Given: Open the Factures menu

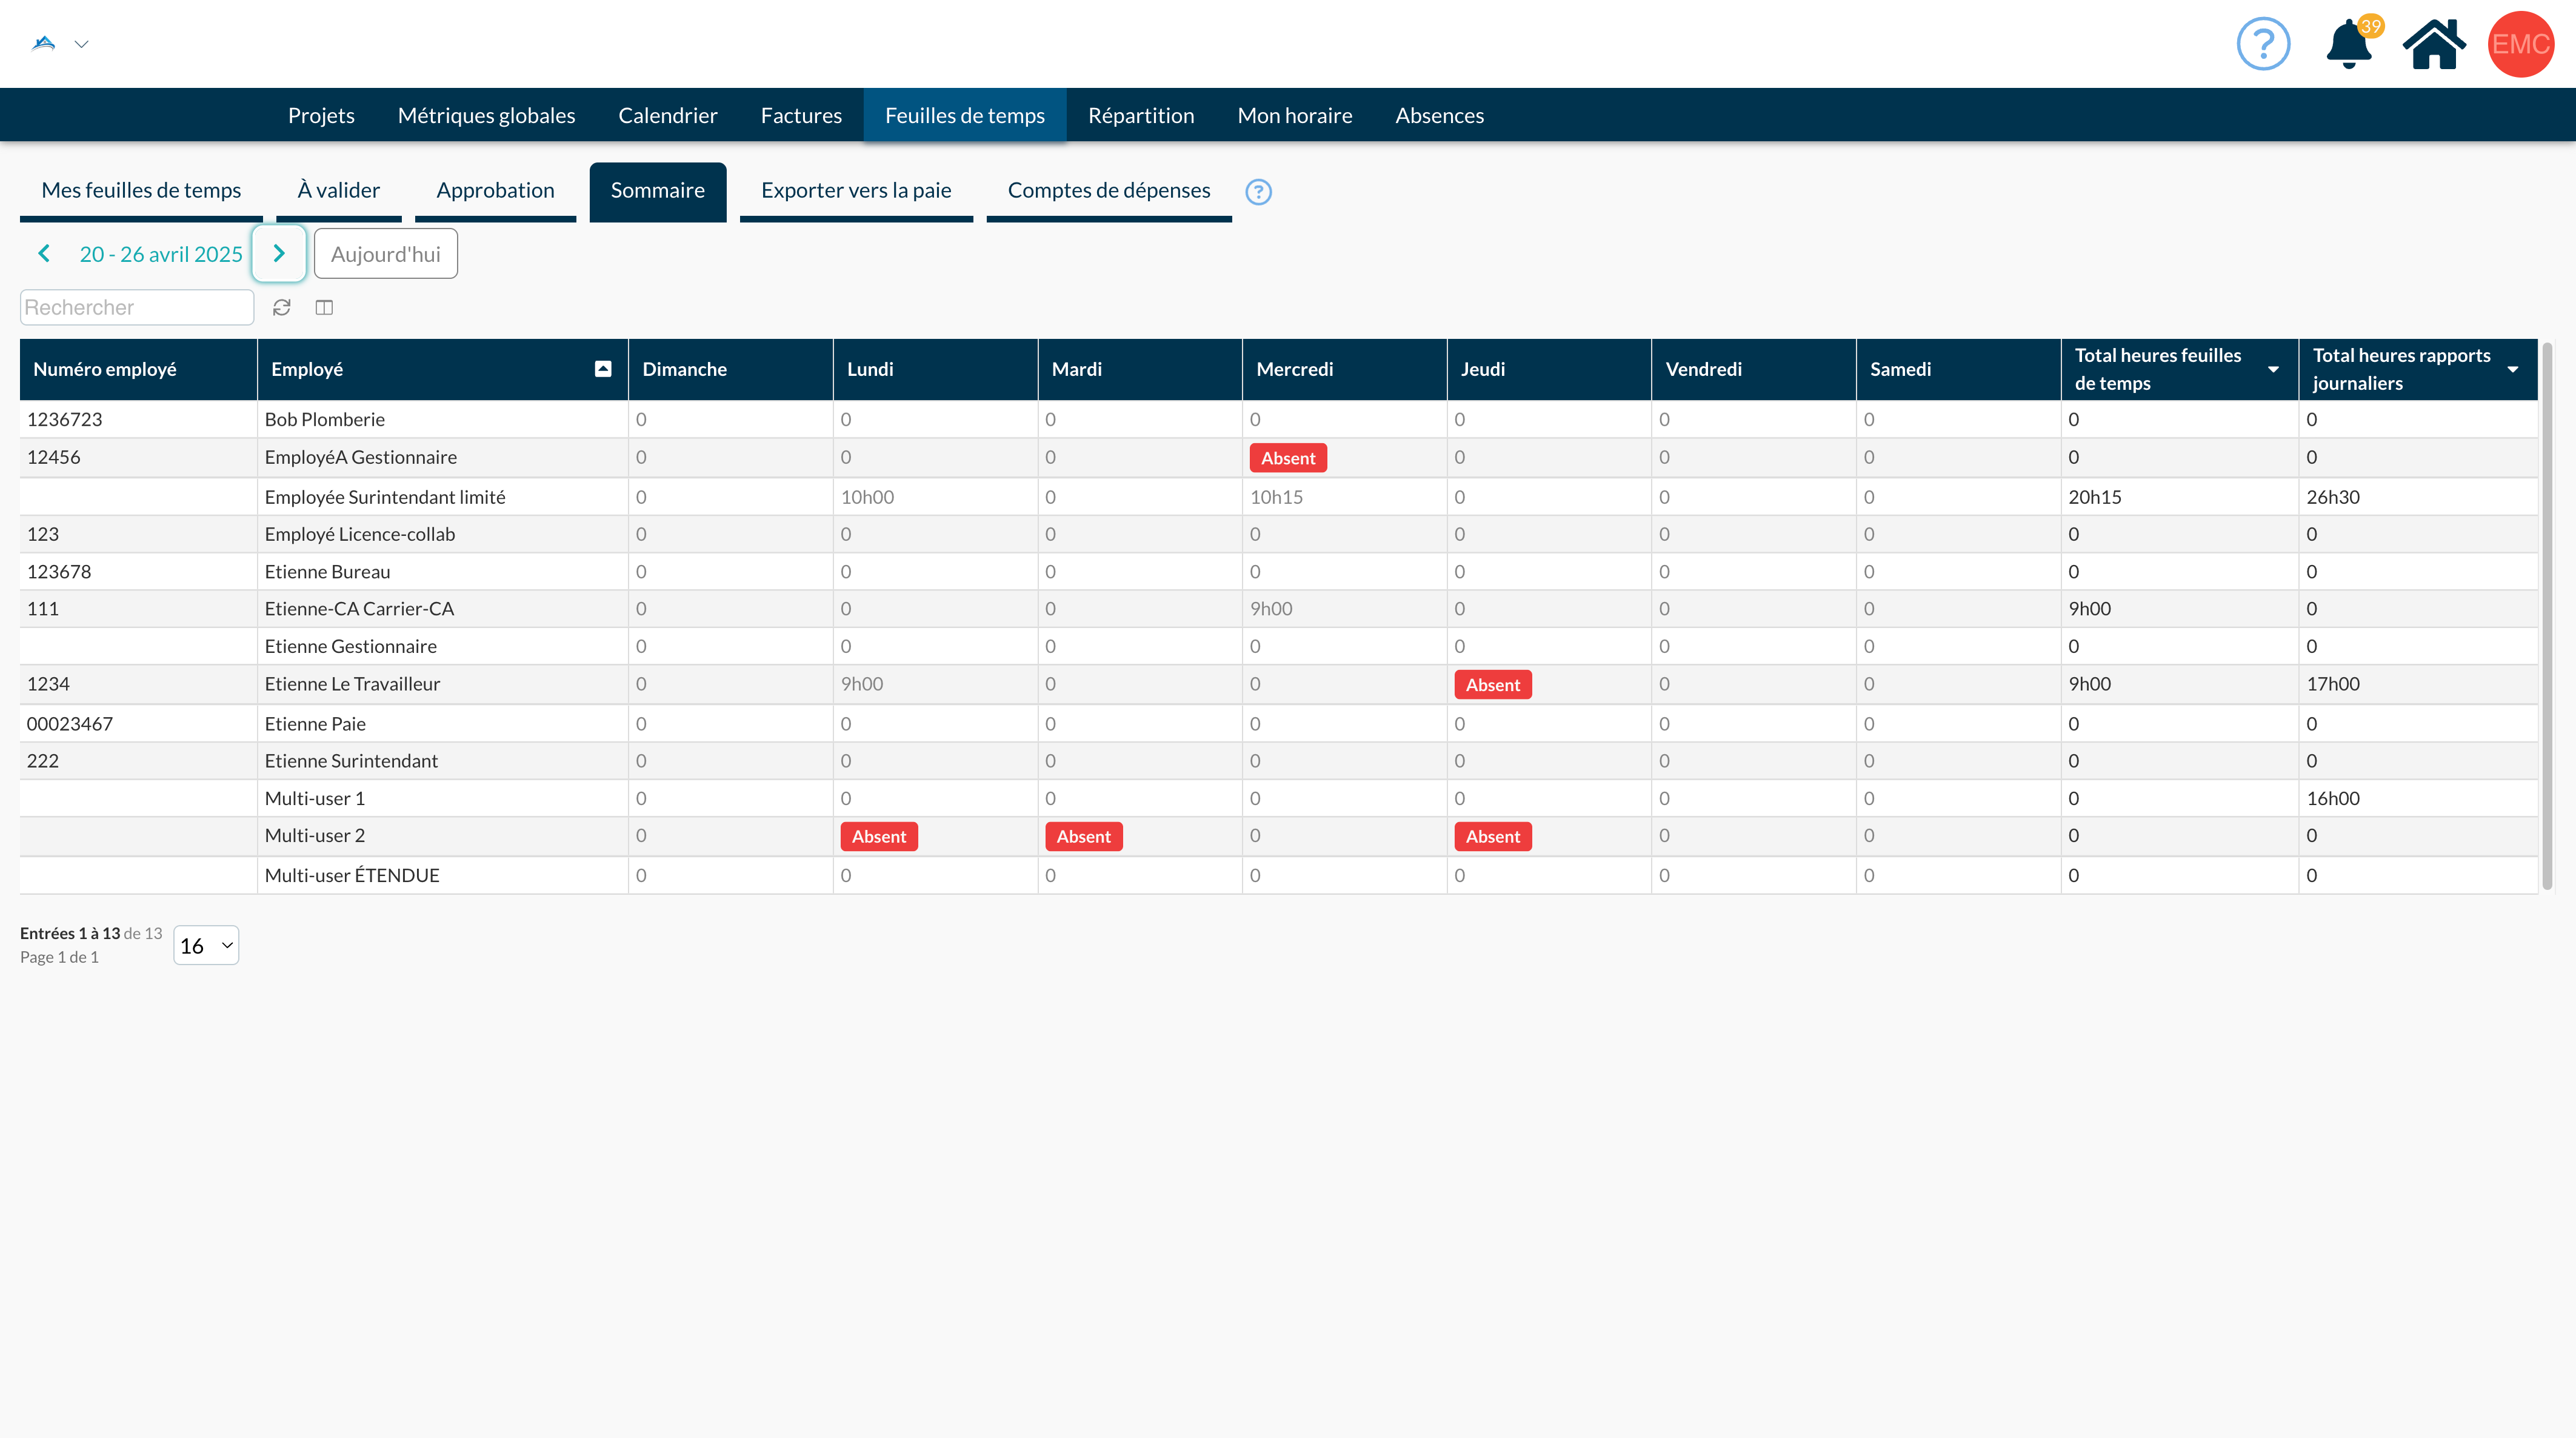Looking at the screenshot, I should point(801,116).
